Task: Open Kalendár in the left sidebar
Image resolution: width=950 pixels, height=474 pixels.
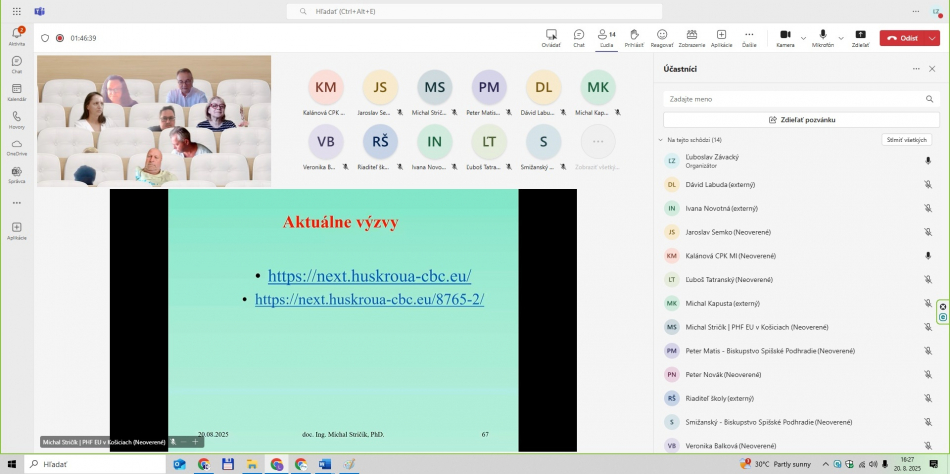Action: click(16, 92)
